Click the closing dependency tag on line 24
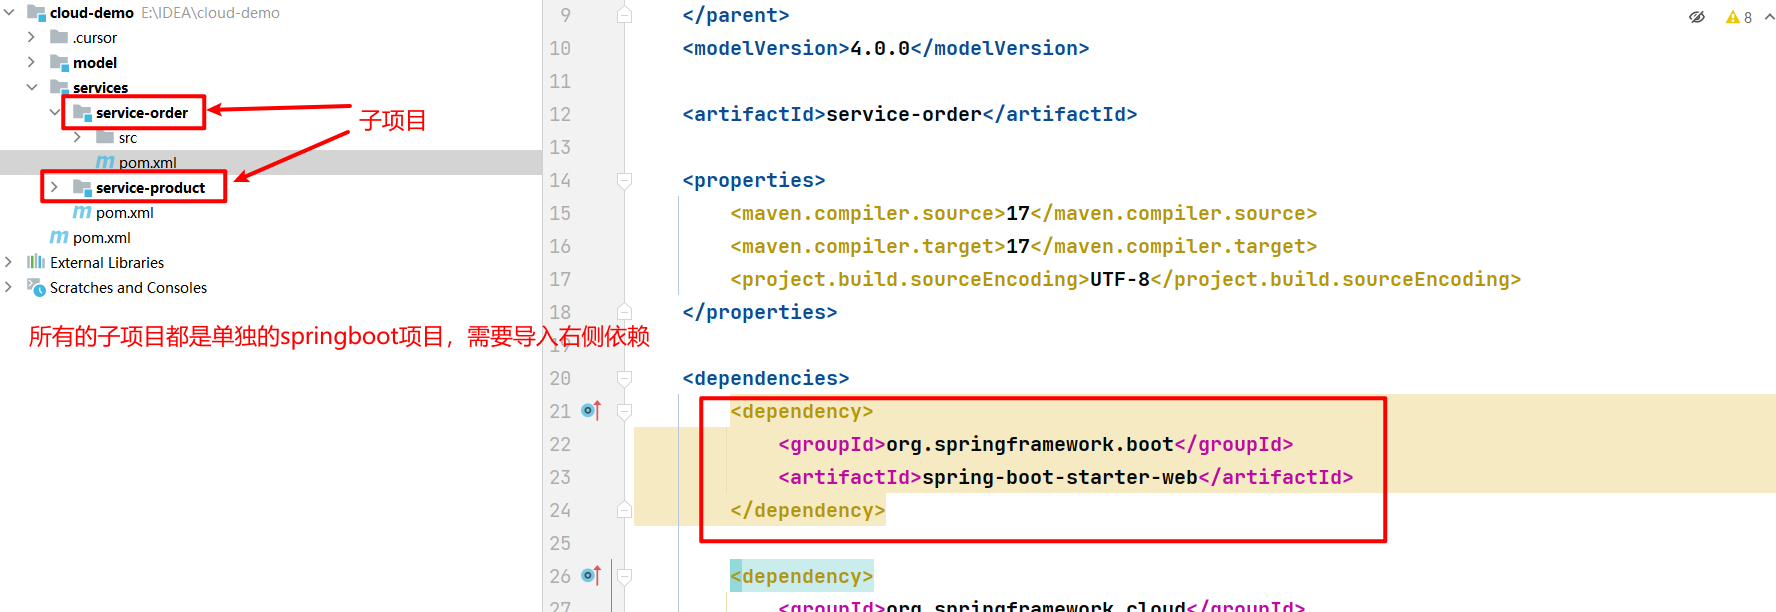The width and height of the screenshot is (1776, 612). pos(808,510)
